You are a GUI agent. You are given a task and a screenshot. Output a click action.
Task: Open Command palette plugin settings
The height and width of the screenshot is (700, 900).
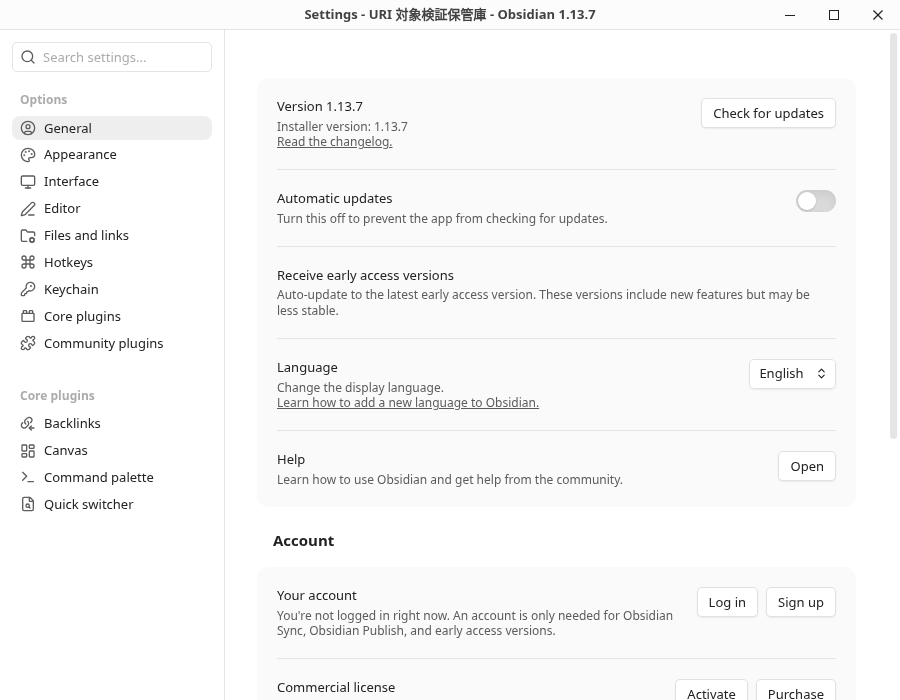coord(112,477)
